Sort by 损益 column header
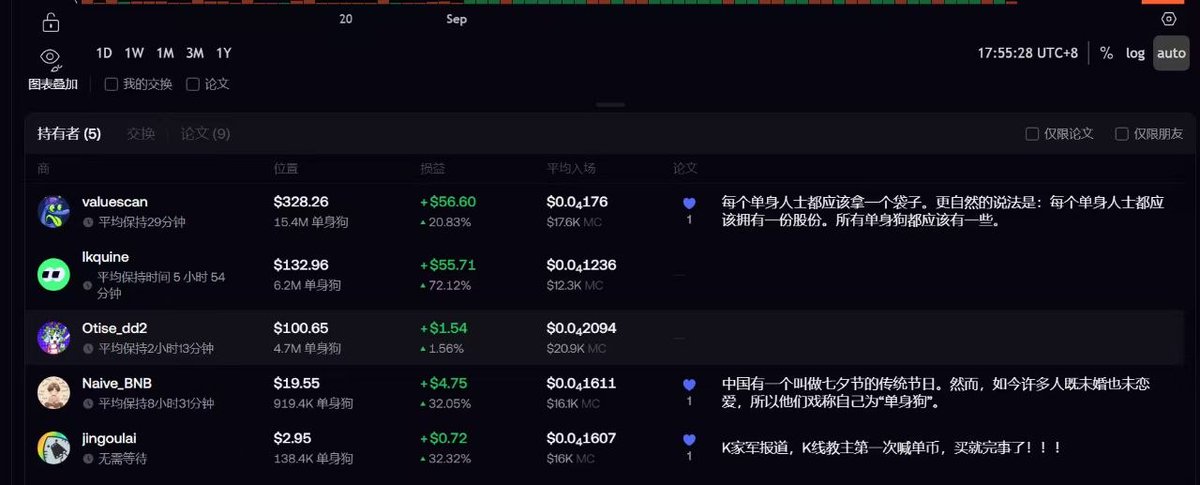1200x485 pixels. click(x=433, y=168)
